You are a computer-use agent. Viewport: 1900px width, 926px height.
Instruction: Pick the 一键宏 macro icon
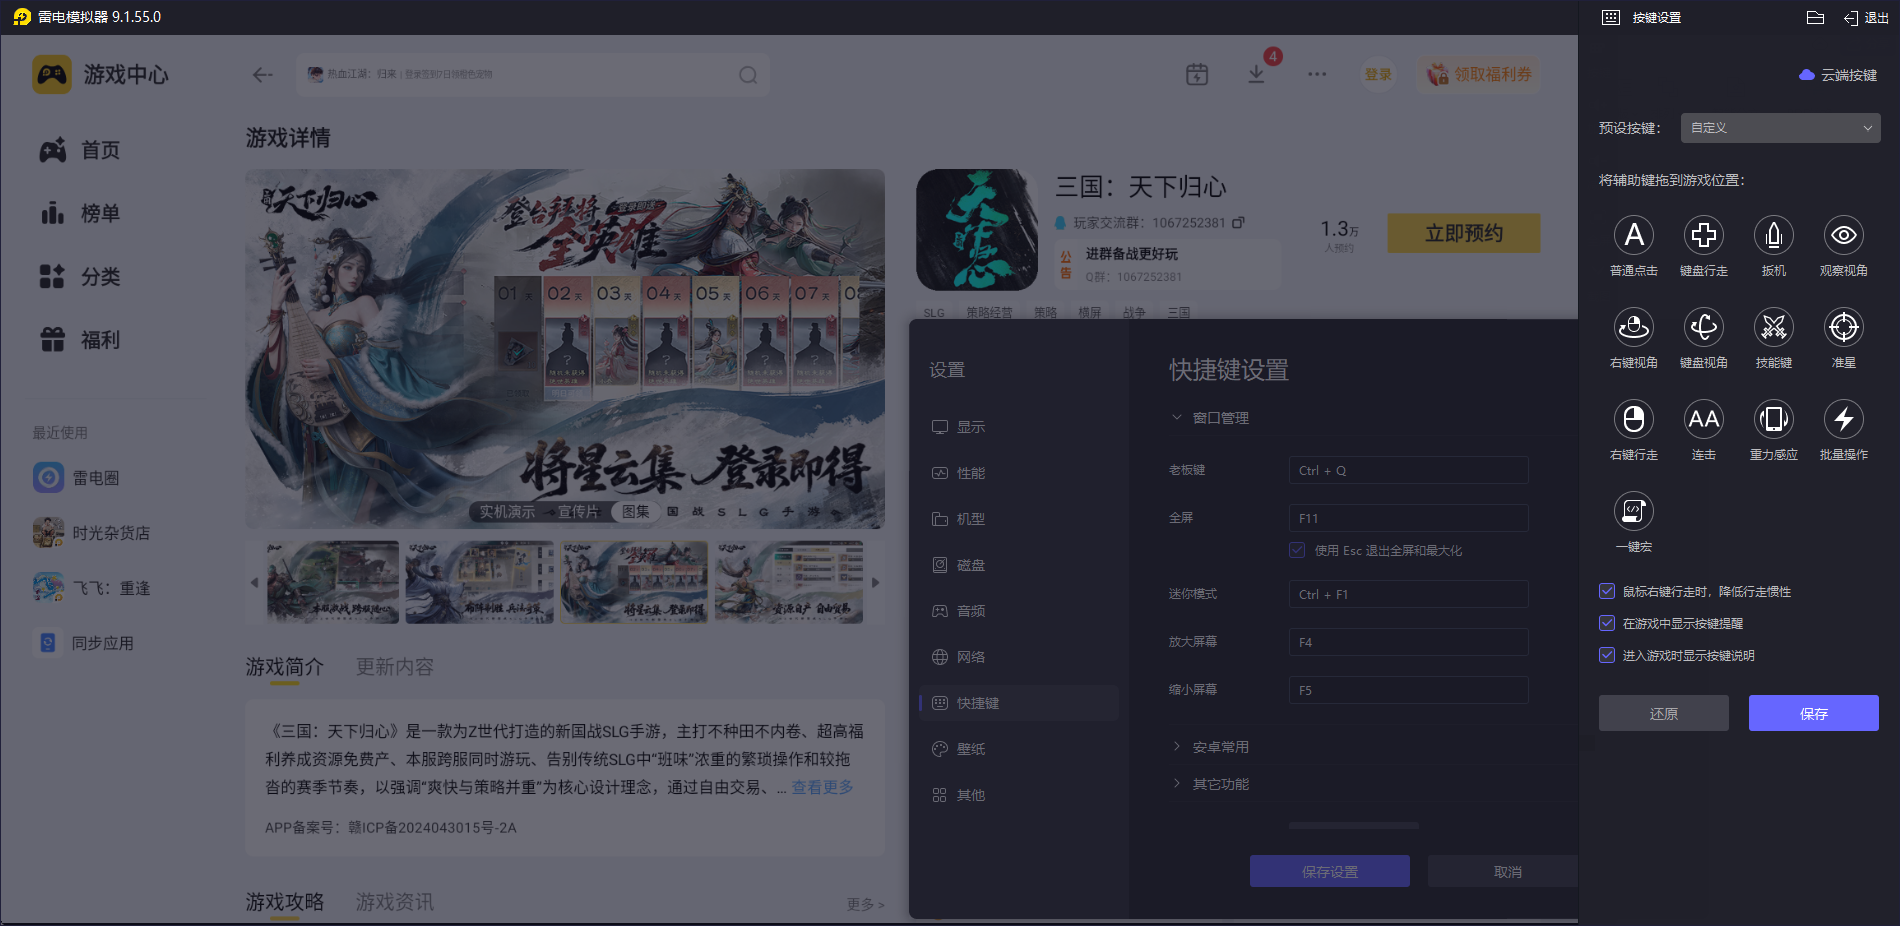pyautogui.click(x=1633, y=512)
